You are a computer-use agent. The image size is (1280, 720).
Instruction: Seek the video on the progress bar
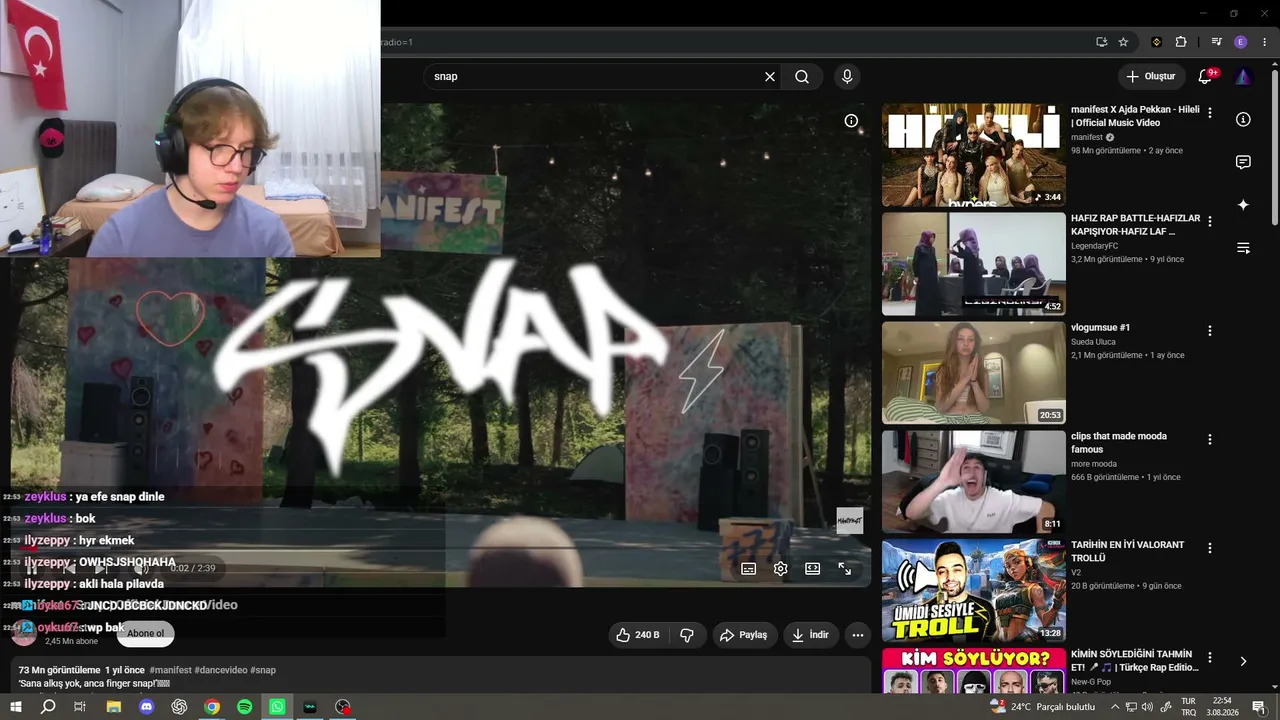pyautogui.click(x=440, y=548)
